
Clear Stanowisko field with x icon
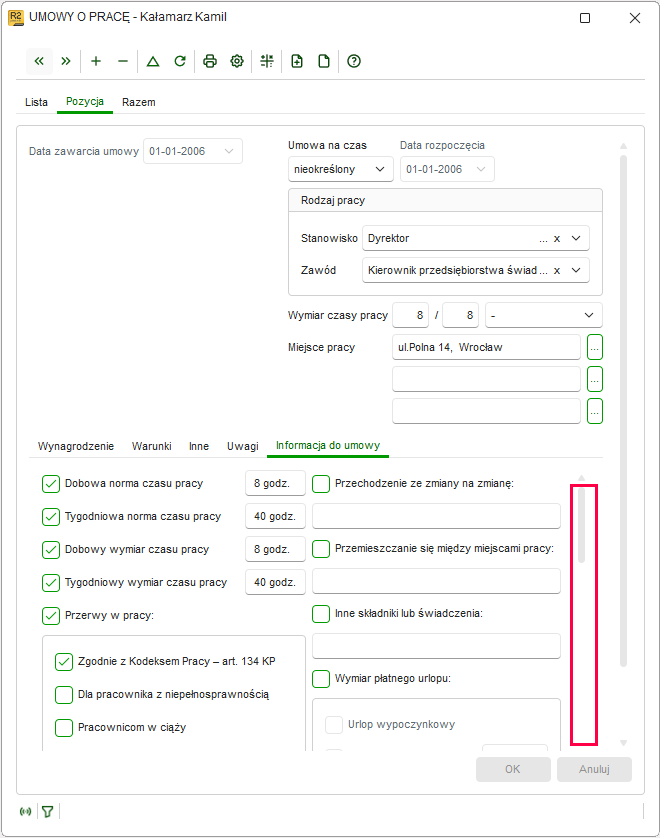557,238
